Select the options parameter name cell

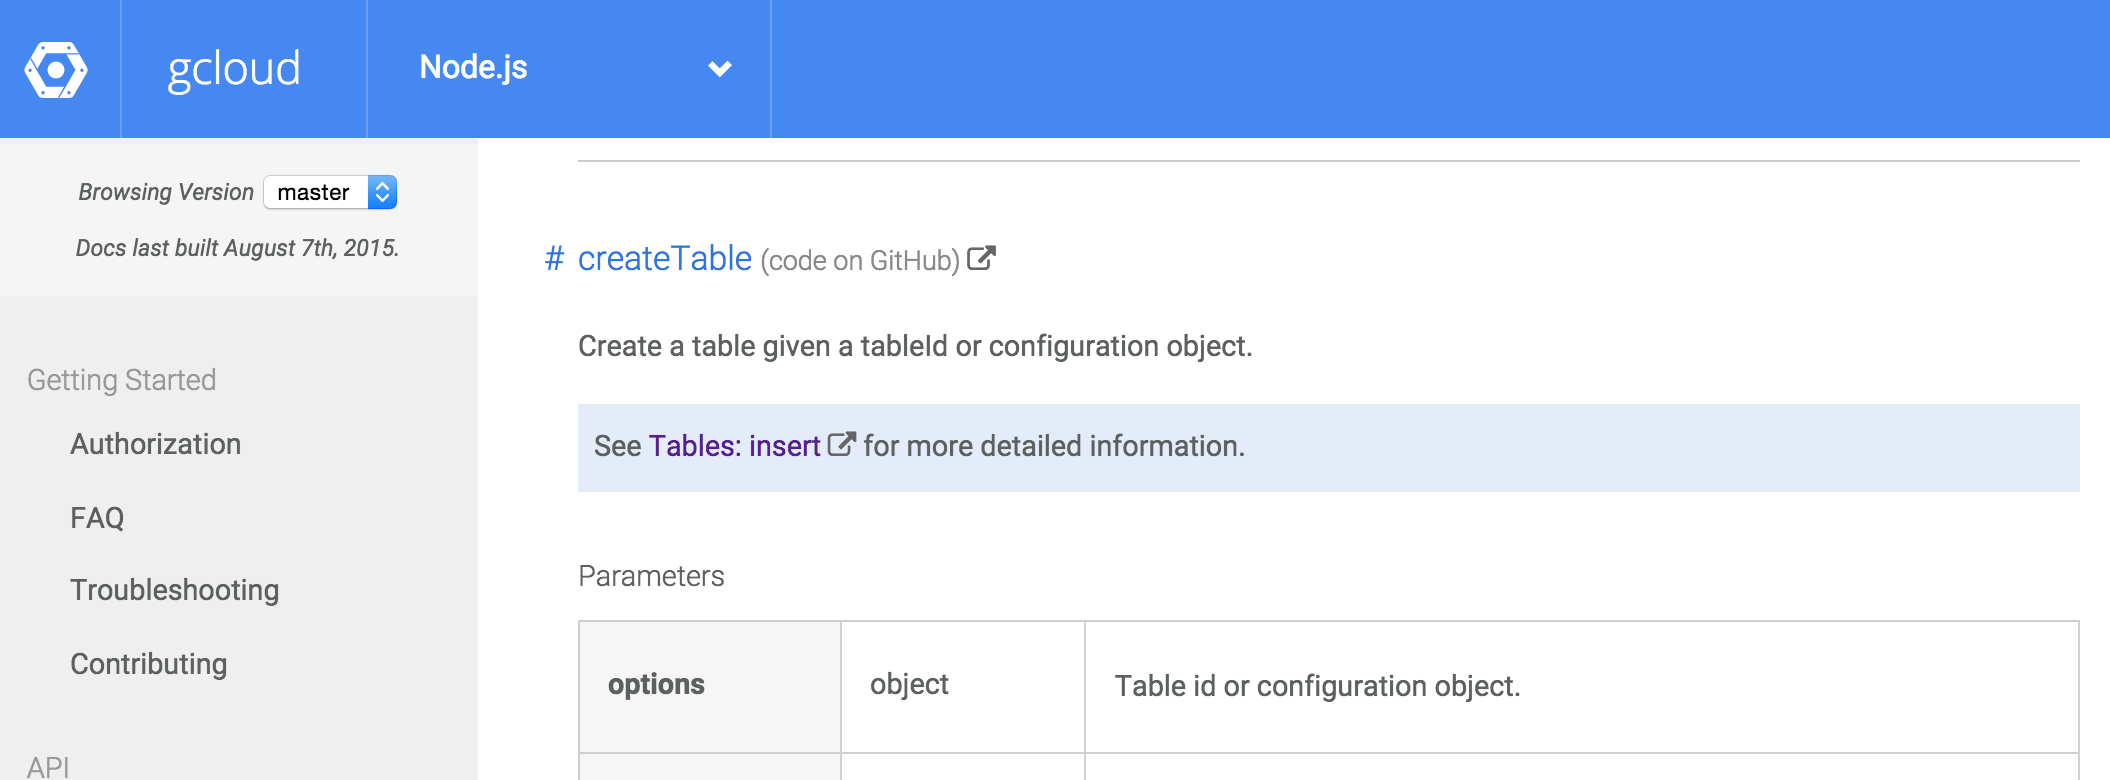tap(710, 686)
